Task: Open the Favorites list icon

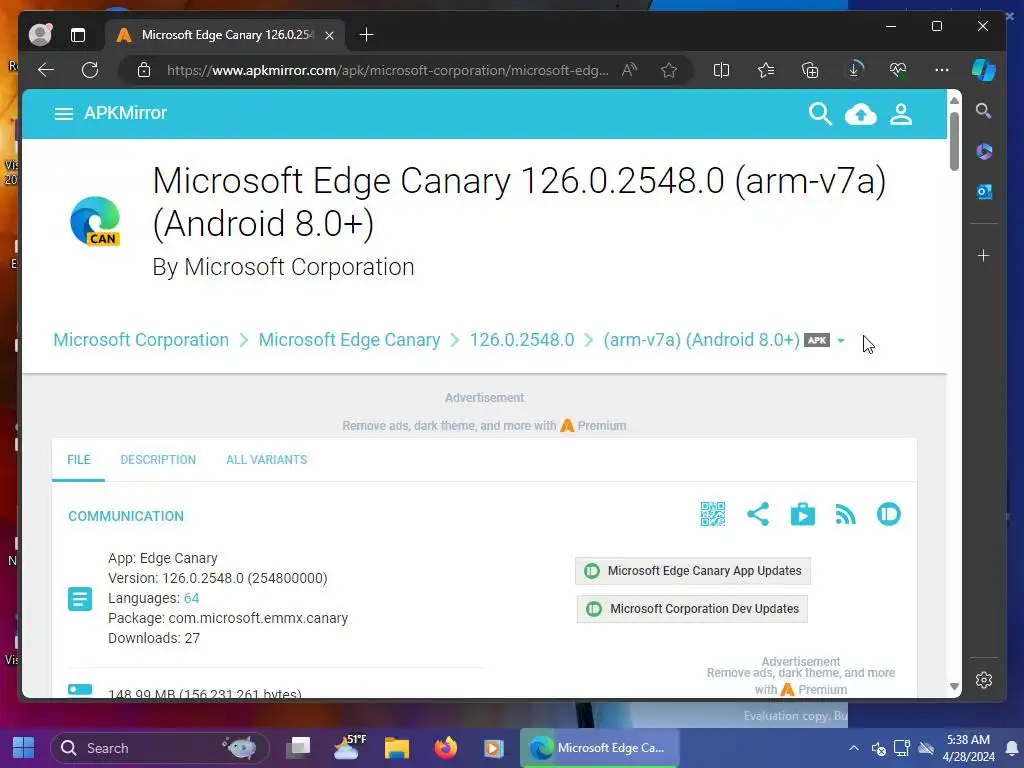Action: [766, 70]
